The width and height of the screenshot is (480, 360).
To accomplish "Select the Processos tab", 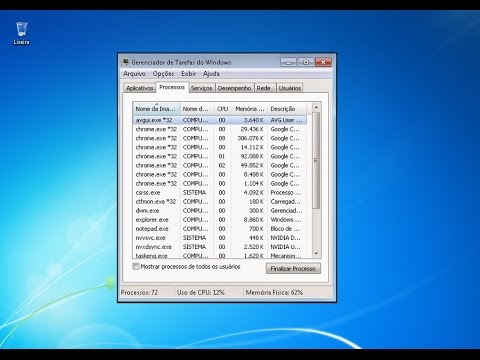I will [x=172, y=87].
